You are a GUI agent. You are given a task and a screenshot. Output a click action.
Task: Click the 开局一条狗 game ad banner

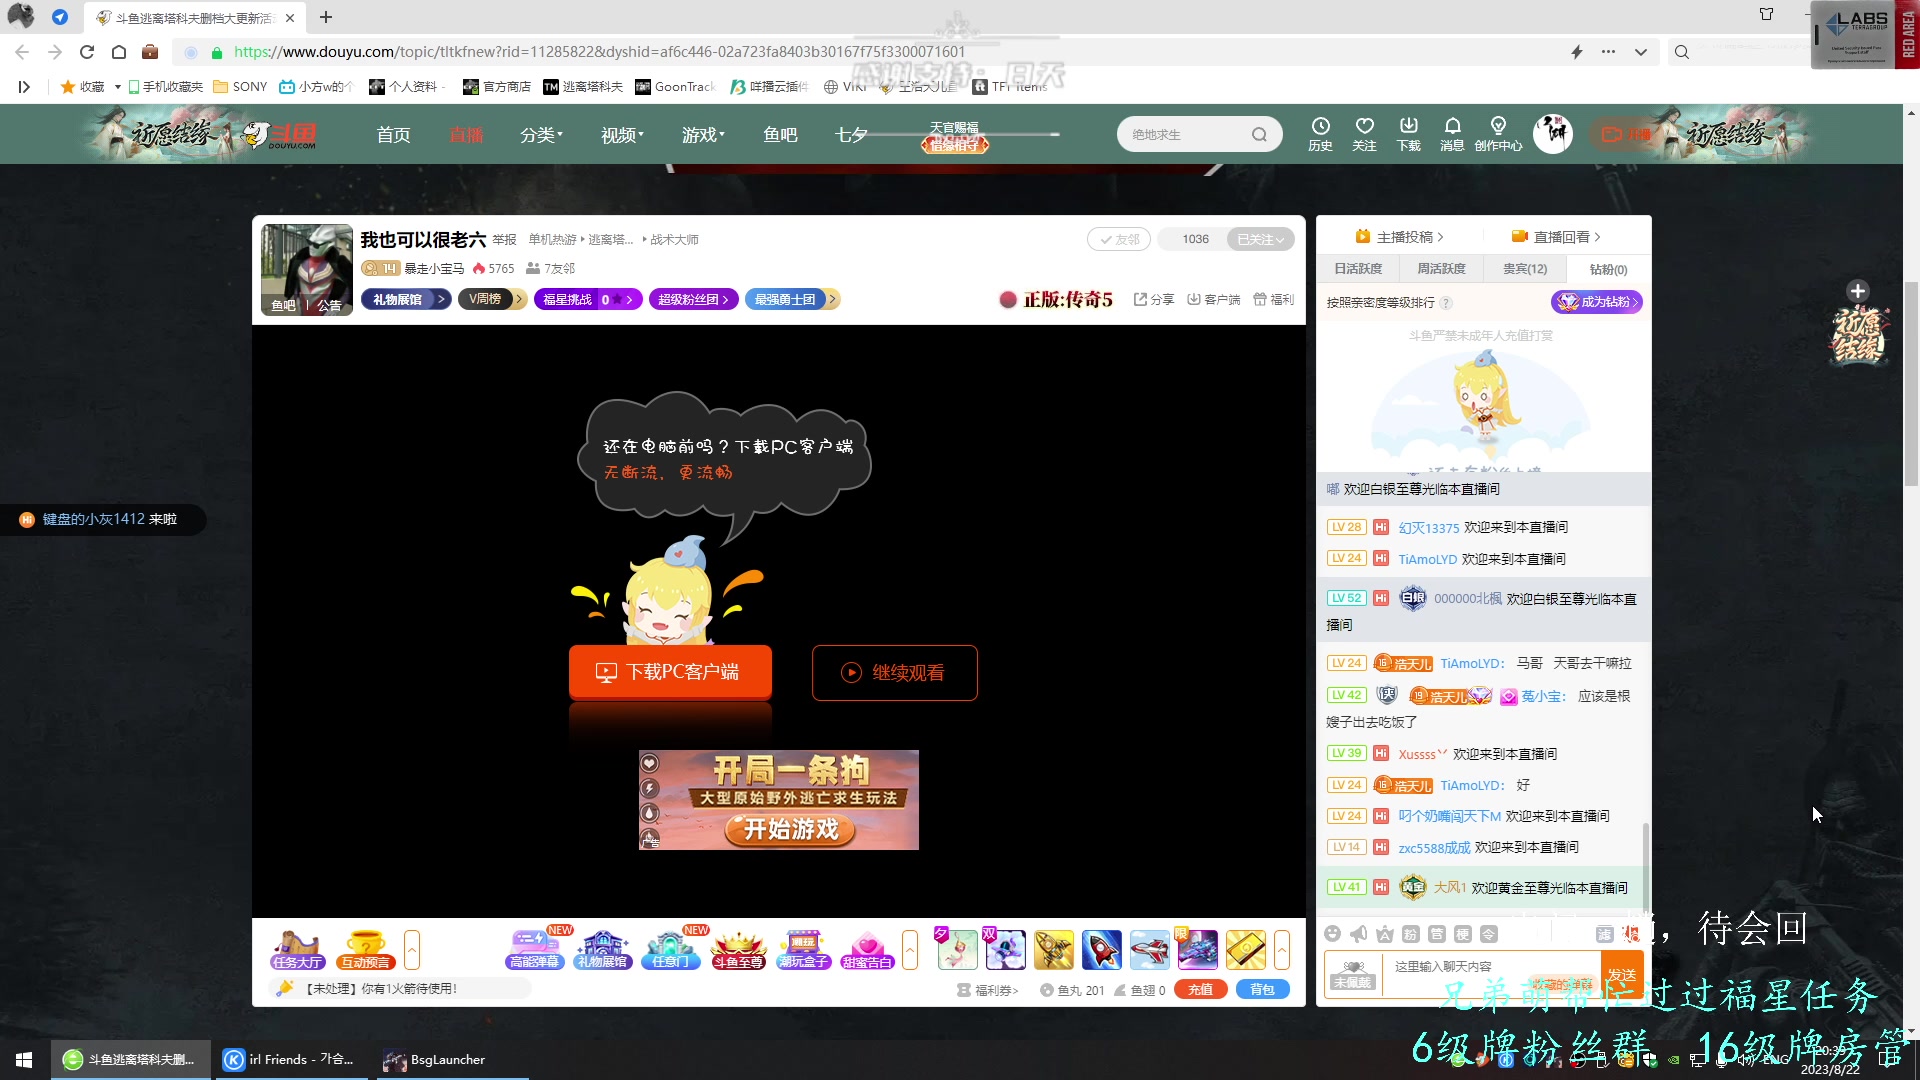click(x=778, y=800)
